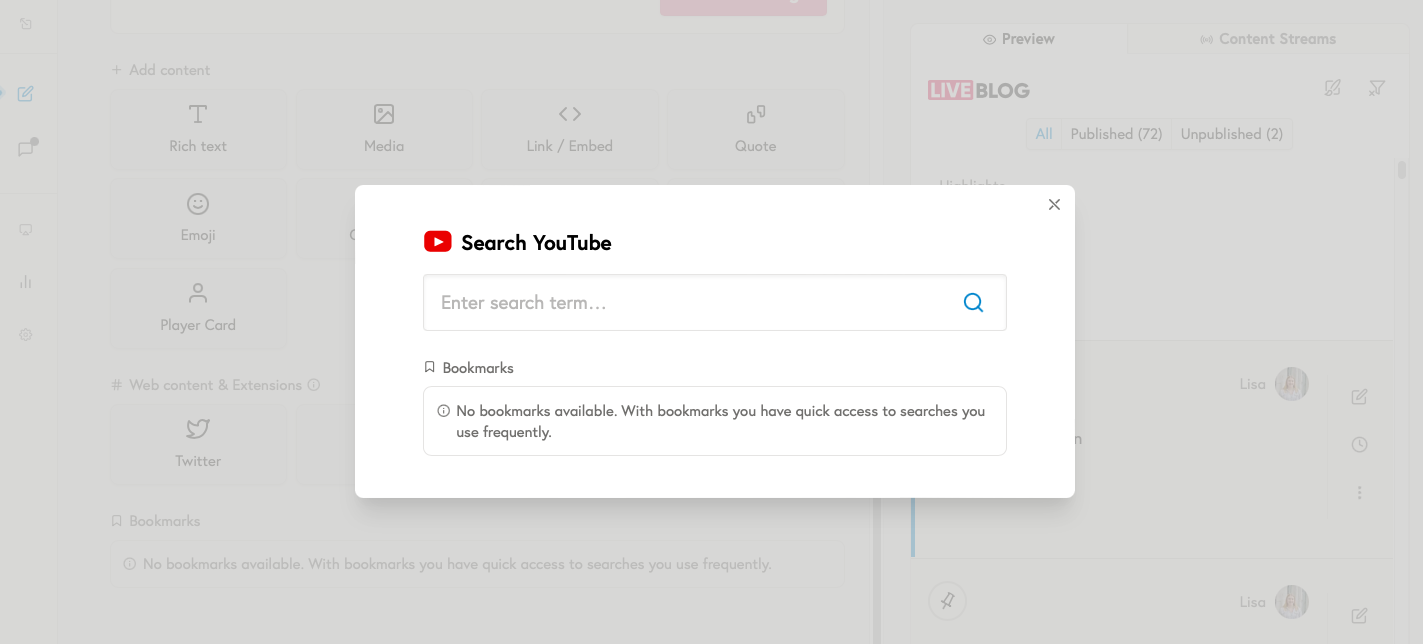Edit the second post by Lisa

(x=1359, y=616)
